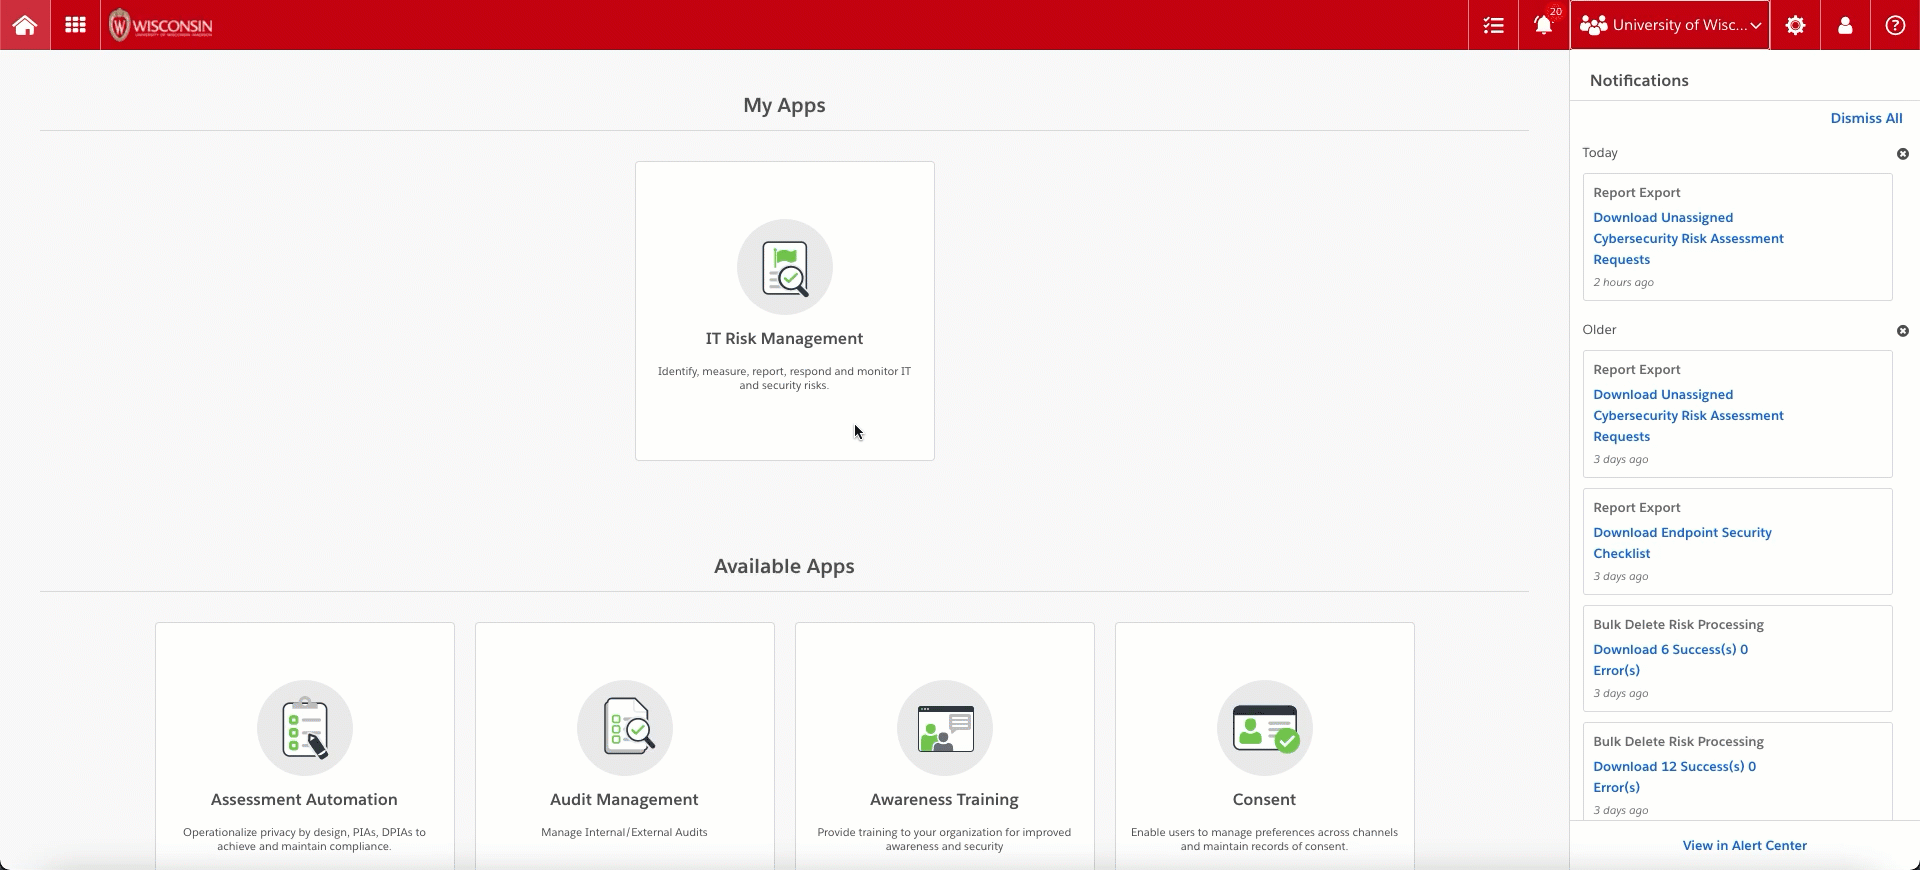The image size is (1920, 870).
Task: Open the app launcher grid icon
Action: [x=75, y=25]
